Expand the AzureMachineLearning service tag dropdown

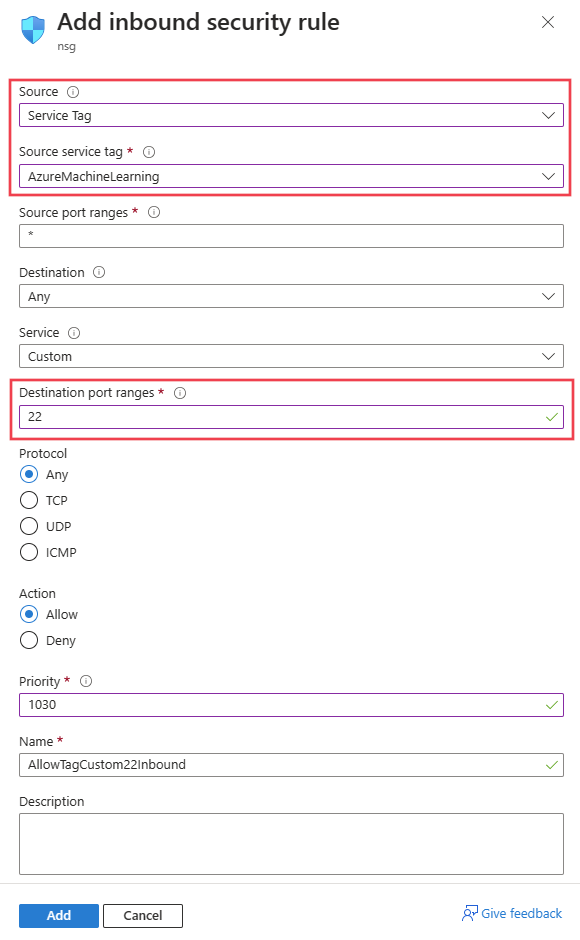coord(291,176)
